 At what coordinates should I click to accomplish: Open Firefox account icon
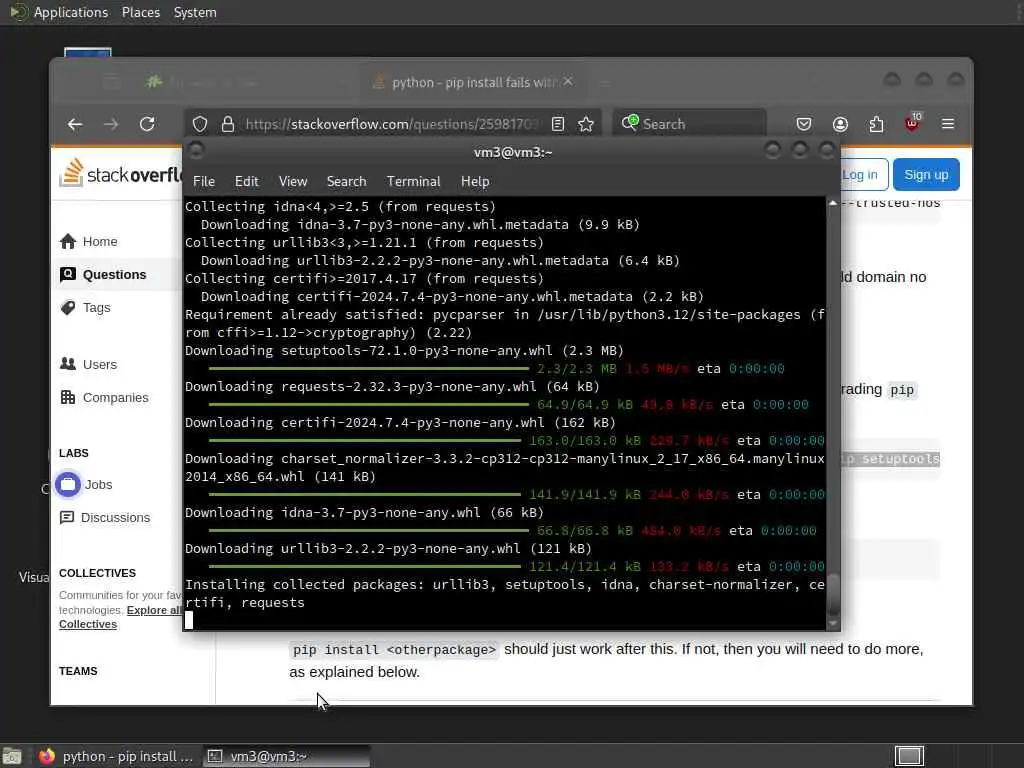click(840, 124)
